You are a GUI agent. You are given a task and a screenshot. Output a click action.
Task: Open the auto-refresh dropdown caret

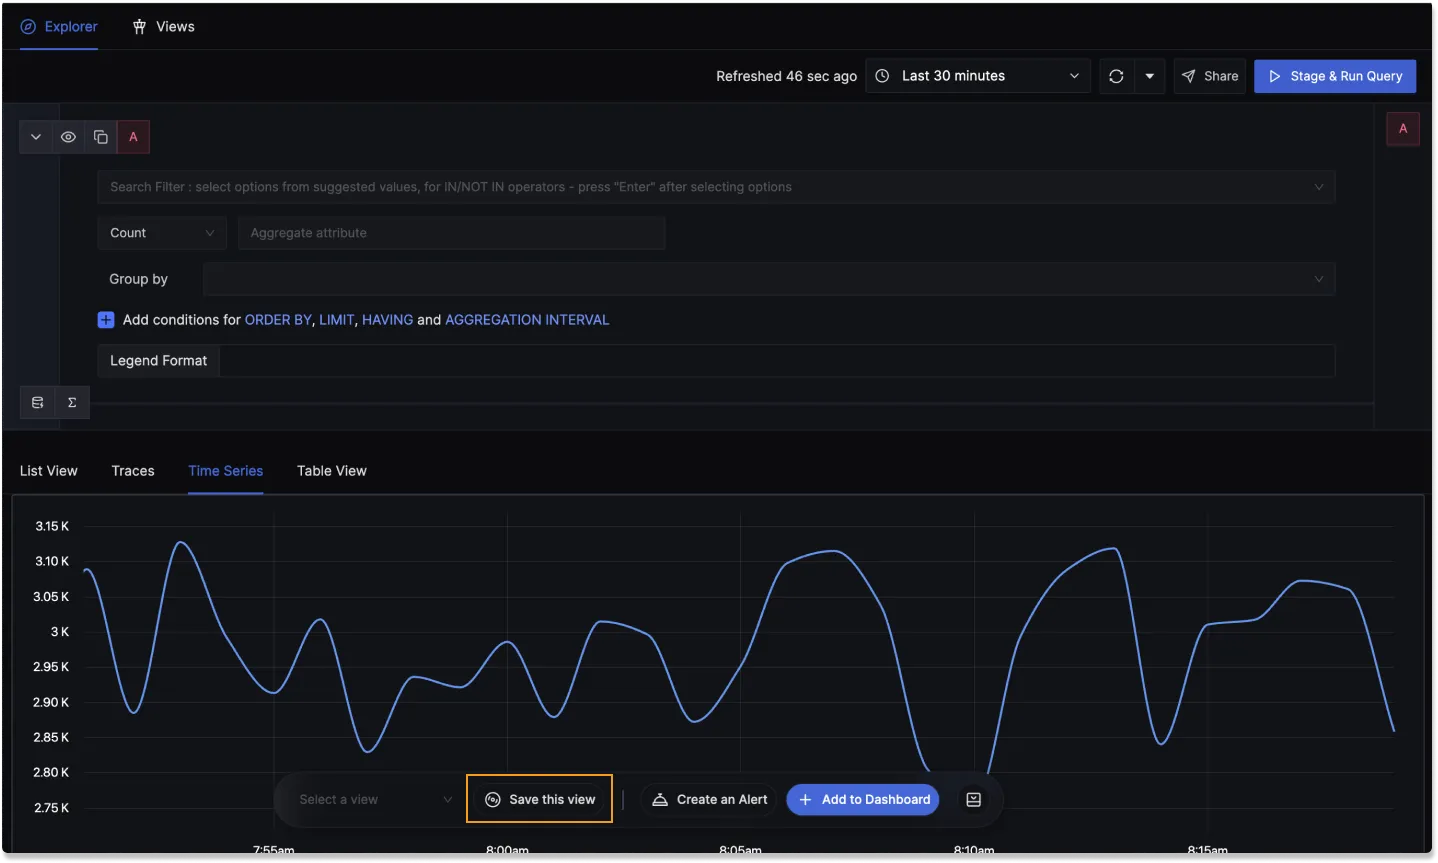tap(1149, 76)
